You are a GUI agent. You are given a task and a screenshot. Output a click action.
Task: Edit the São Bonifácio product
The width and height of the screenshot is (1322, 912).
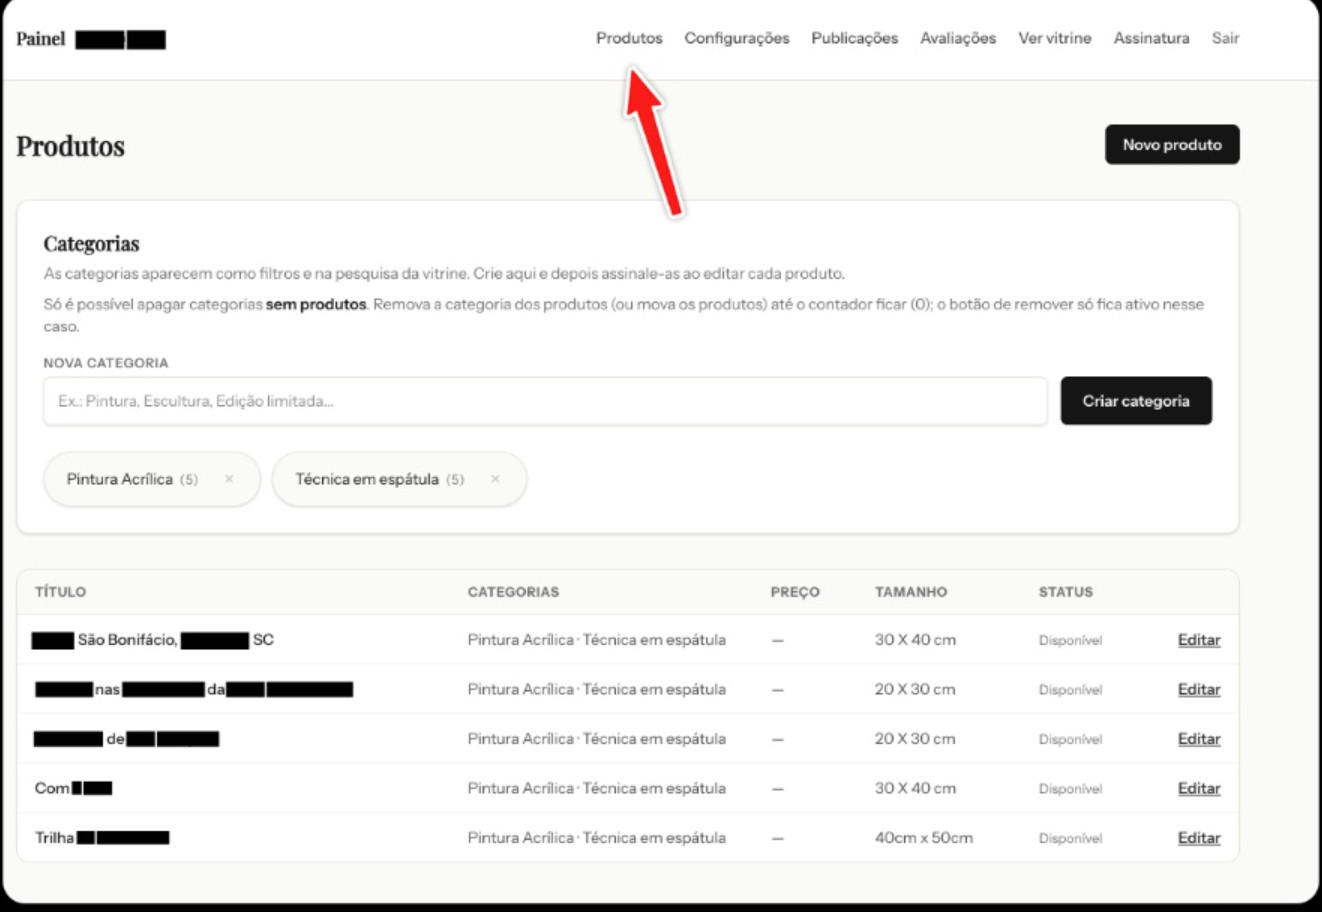click(1198, 640)
